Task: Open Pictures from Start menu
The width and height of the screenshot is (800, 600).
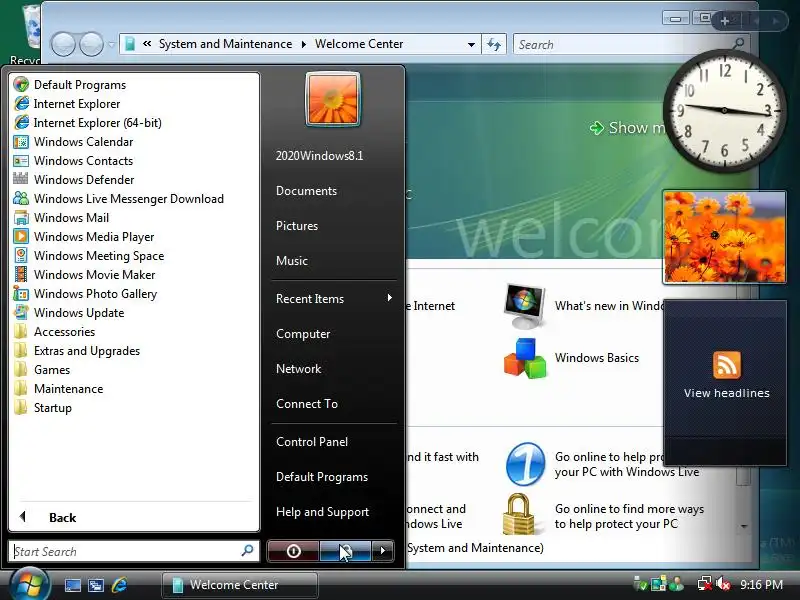Action: 297,226
